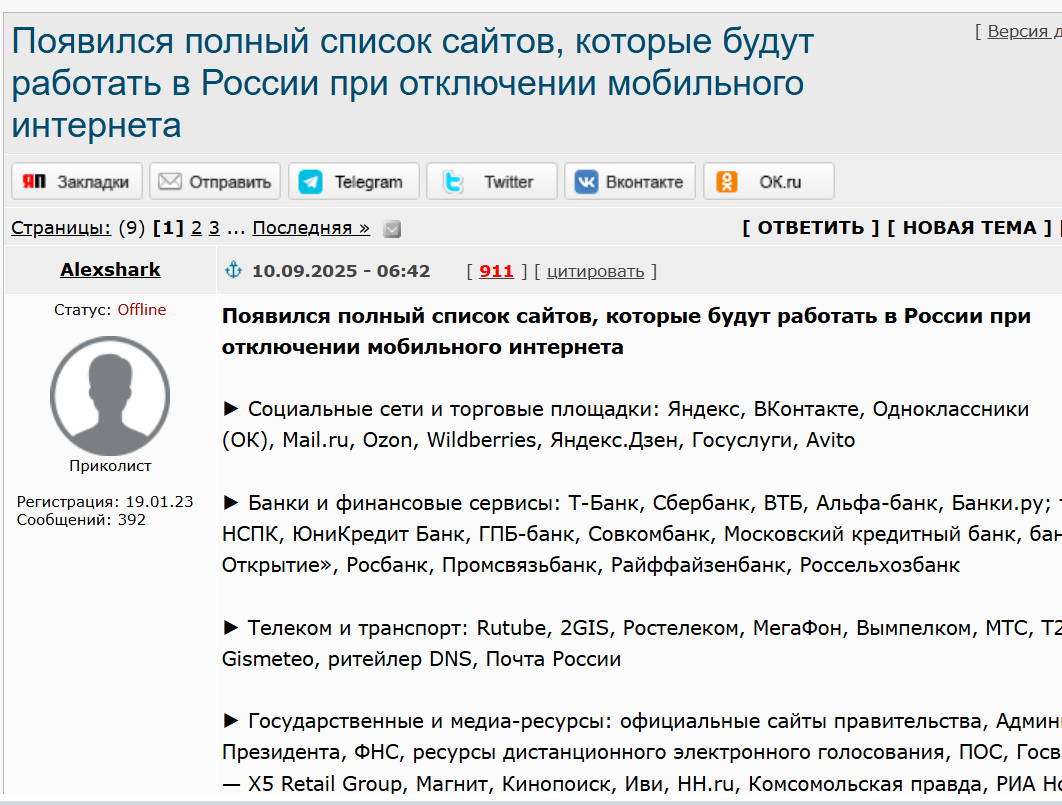Click the Alexshark default avatar image
Image resolution: width=1062 pixels, height=805 pixels.
pos(110,396)
